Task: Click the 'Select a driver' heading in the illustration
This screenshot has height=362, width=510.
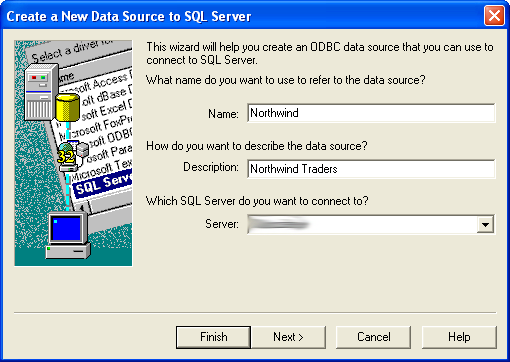Action: pyautogui.click(x=72, y=50)
